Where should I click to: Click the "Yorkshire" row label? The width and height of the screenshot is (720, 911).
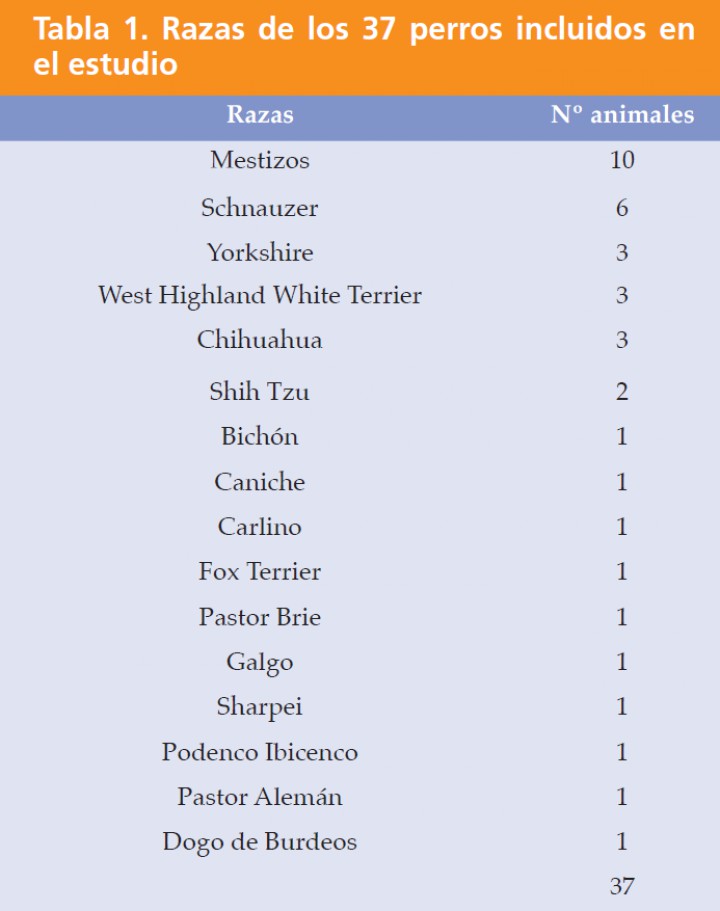tap(260, 252)
